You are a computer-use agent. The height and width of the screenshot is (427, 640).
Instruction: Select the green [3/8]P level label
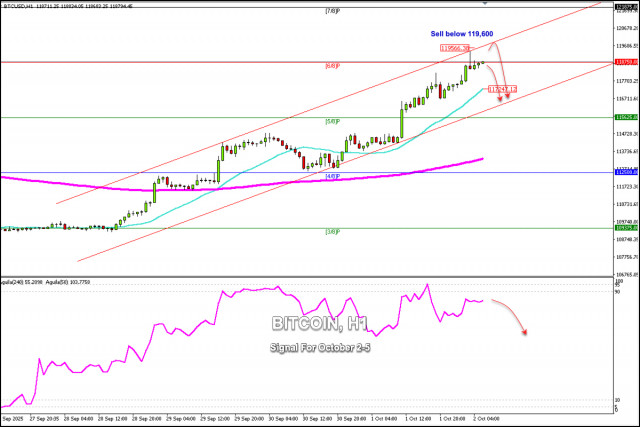[x=332, y=231]
